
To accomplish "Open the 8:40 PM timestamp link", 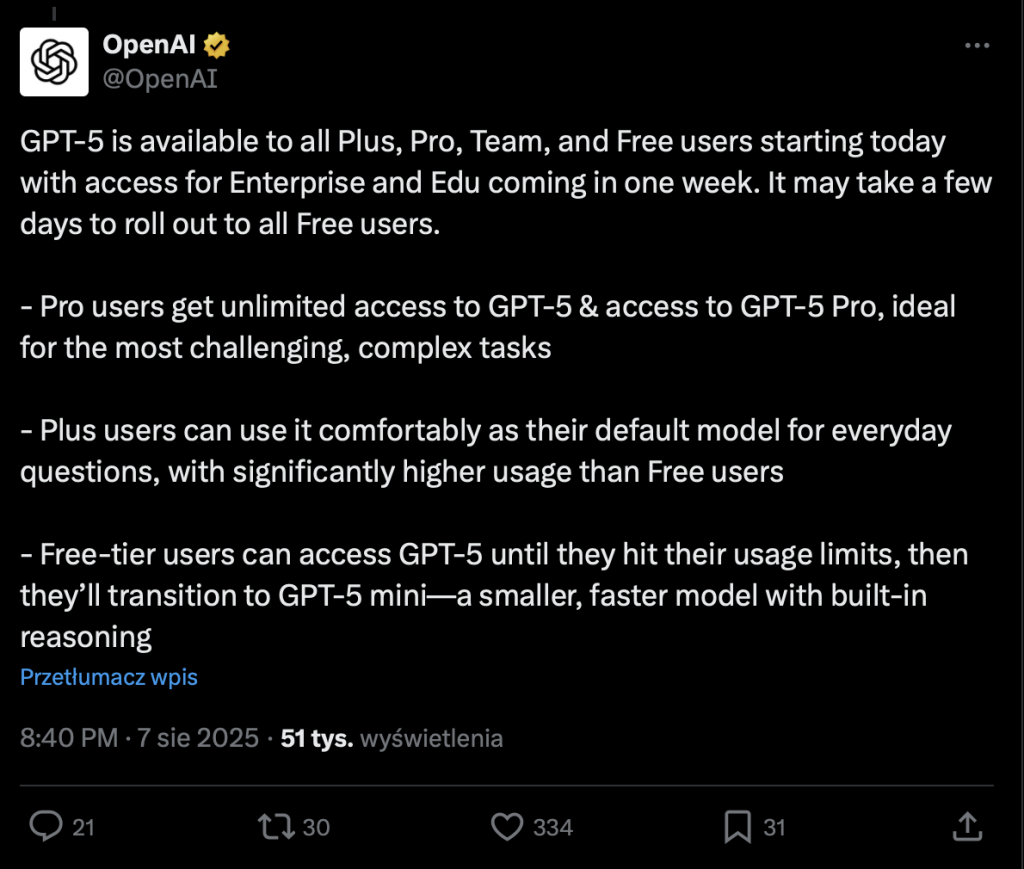I will coord(69,738).
